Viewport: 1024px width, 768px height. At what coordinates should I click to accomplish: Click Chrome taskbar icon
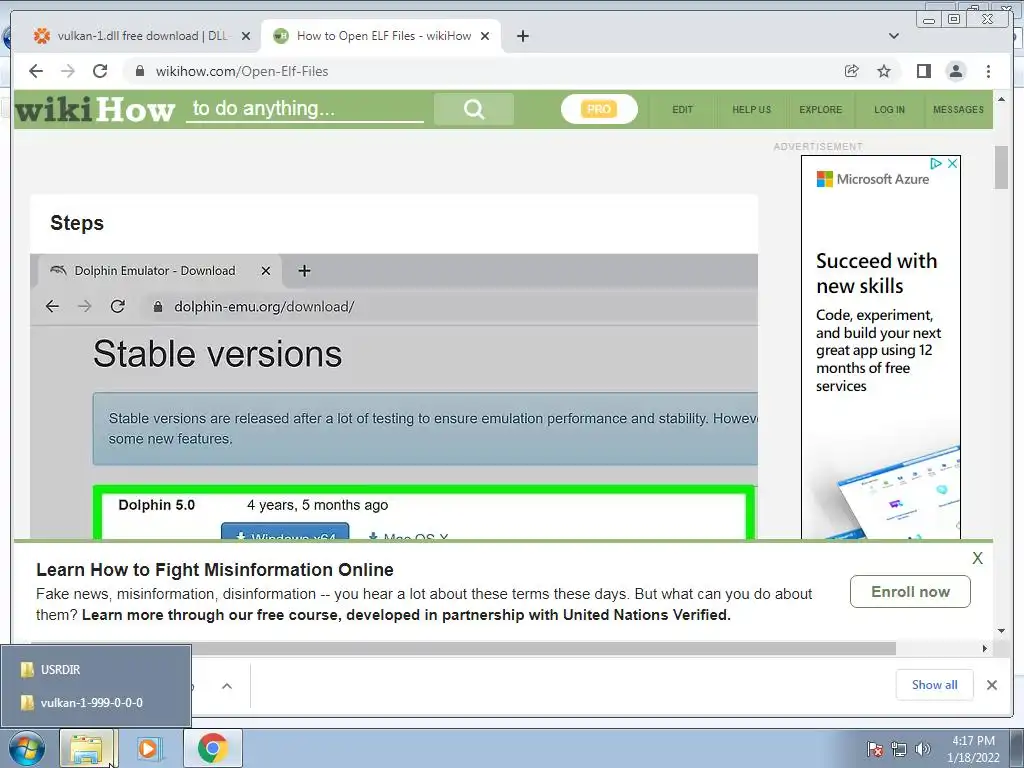[x=212, y=748]
